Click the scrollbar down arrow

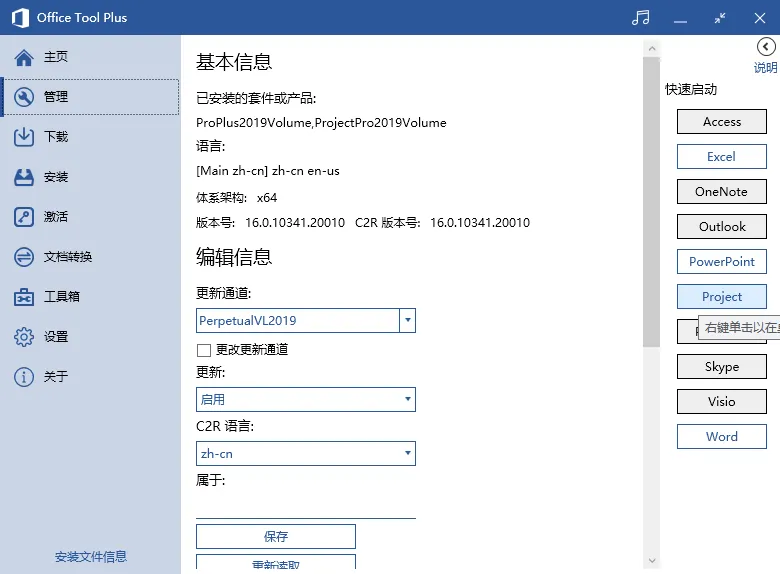[x=652, y=561]
